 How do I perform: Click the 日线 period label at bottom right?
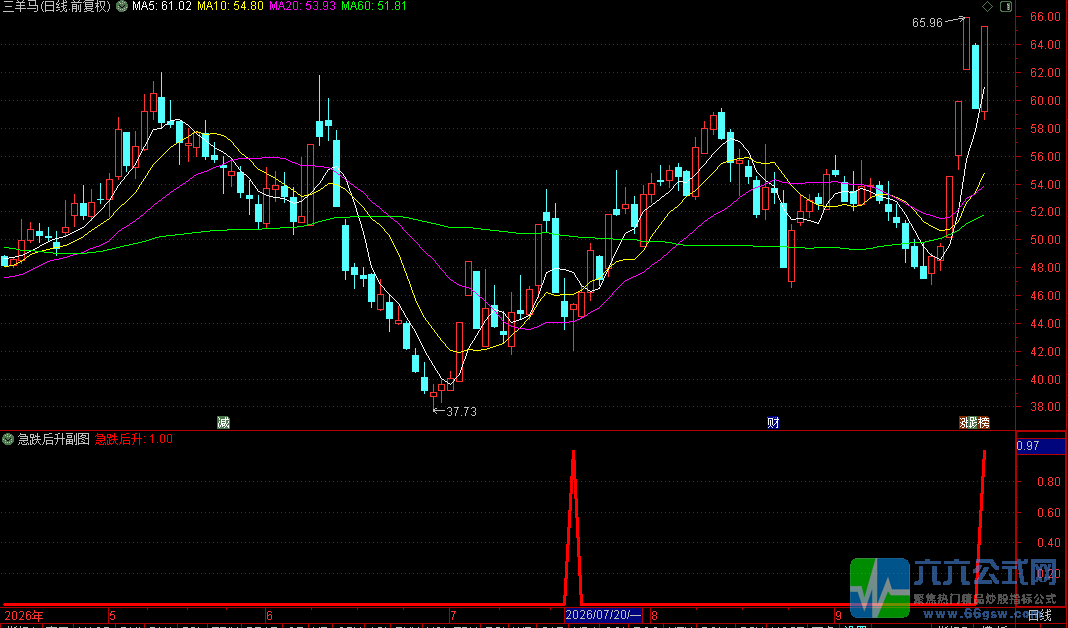click(x=1041, y=616)
